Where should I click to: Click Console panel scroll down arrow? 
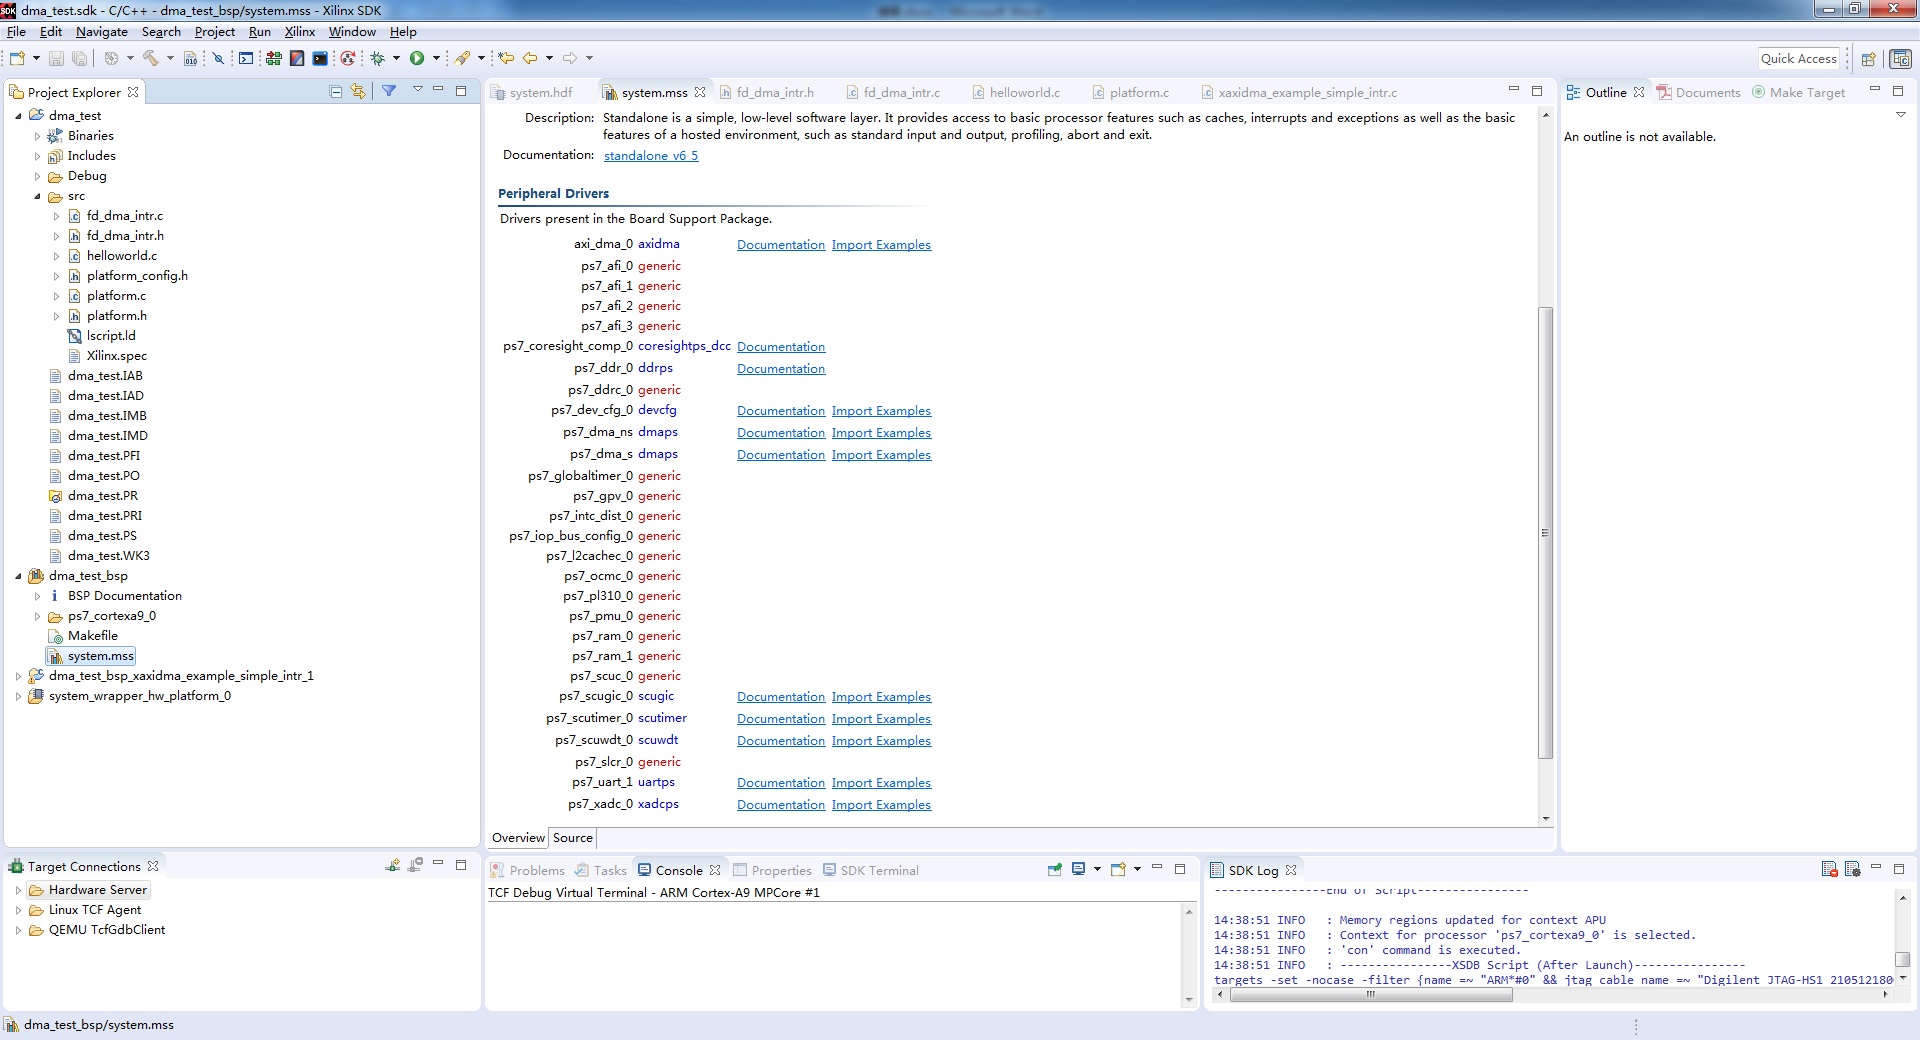tap(1189, 999)
